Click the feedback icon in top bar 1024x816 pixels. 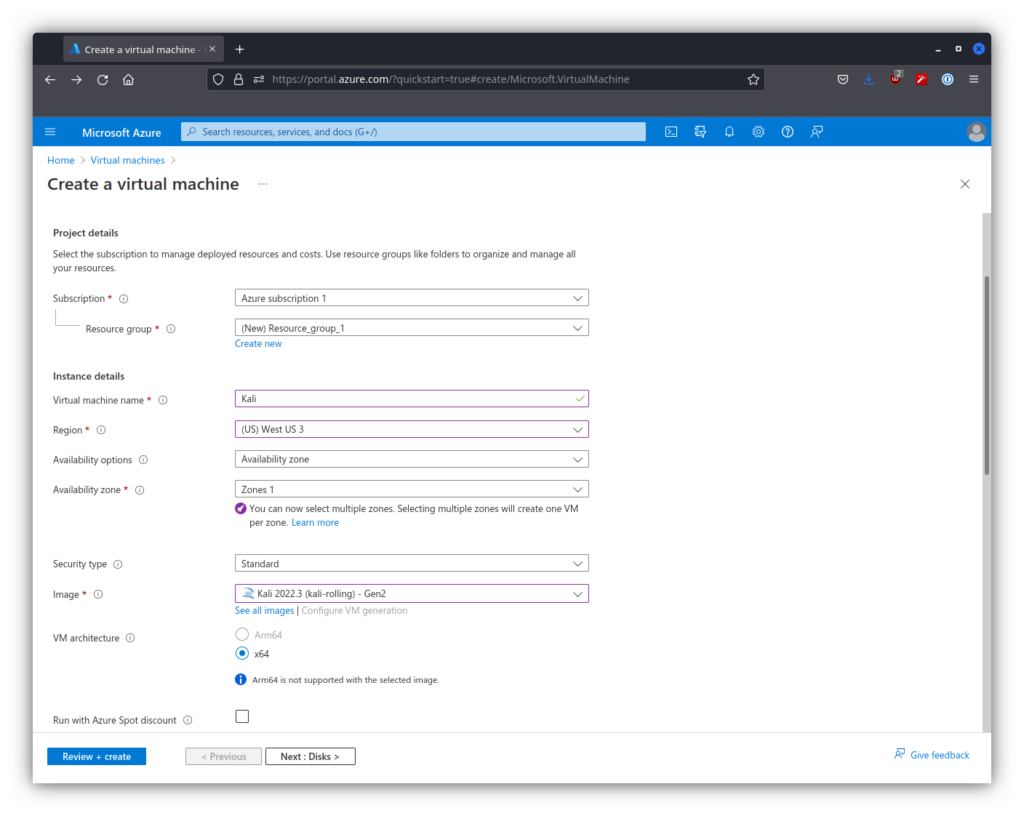click(817, 132)
